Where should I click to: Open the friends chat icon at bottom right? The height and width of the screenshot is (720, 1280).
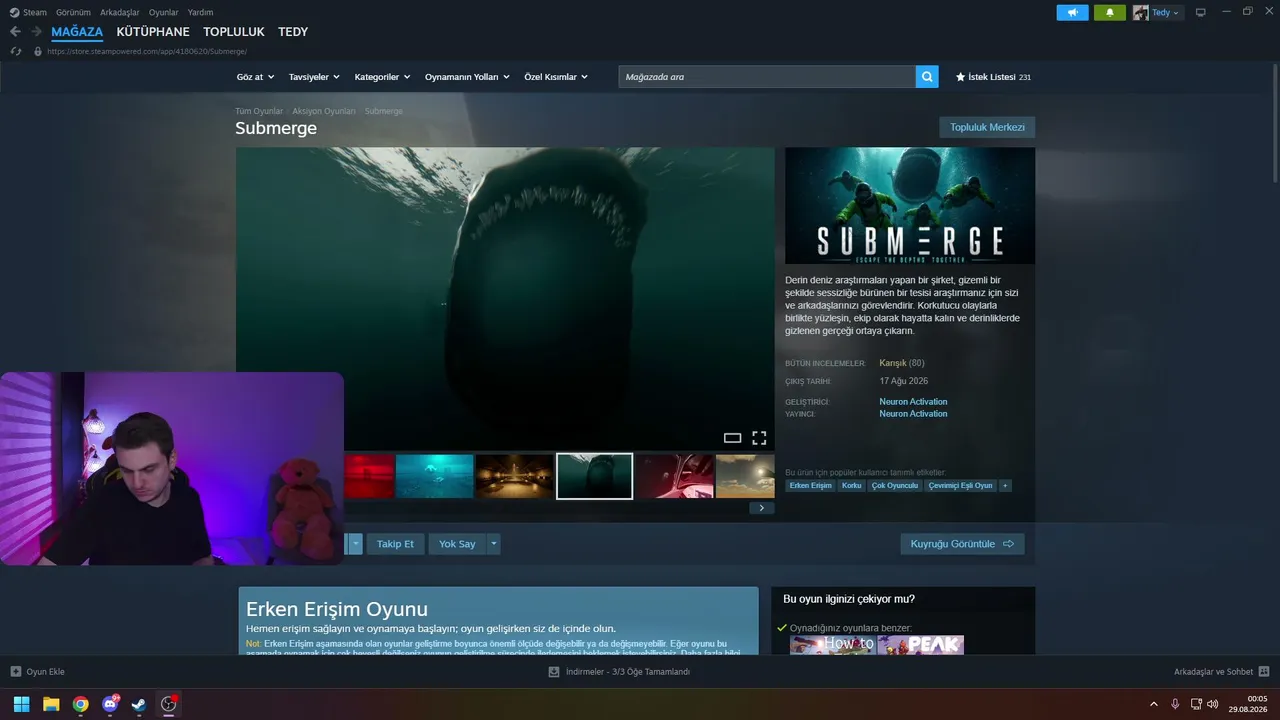(1263, 672)
